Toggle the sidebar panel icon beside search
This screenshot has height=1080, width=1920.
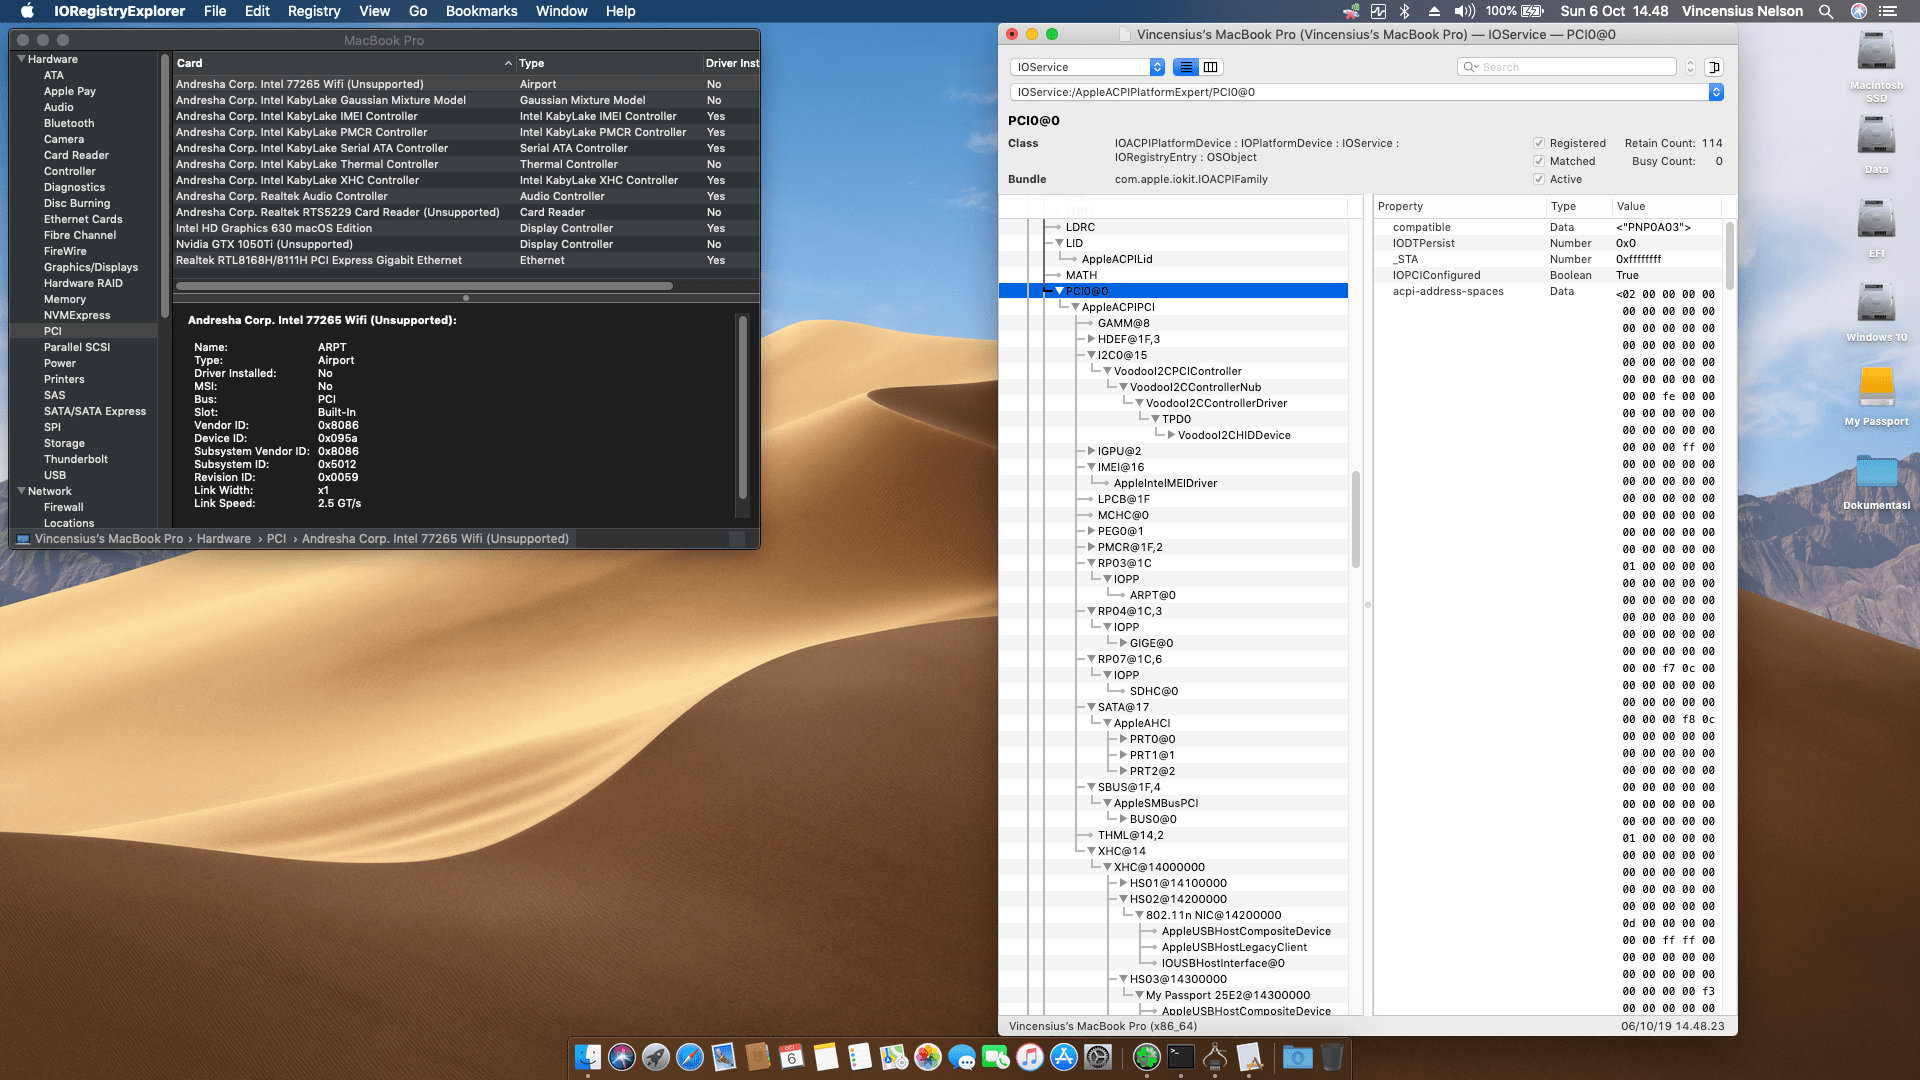point(1714,67)
